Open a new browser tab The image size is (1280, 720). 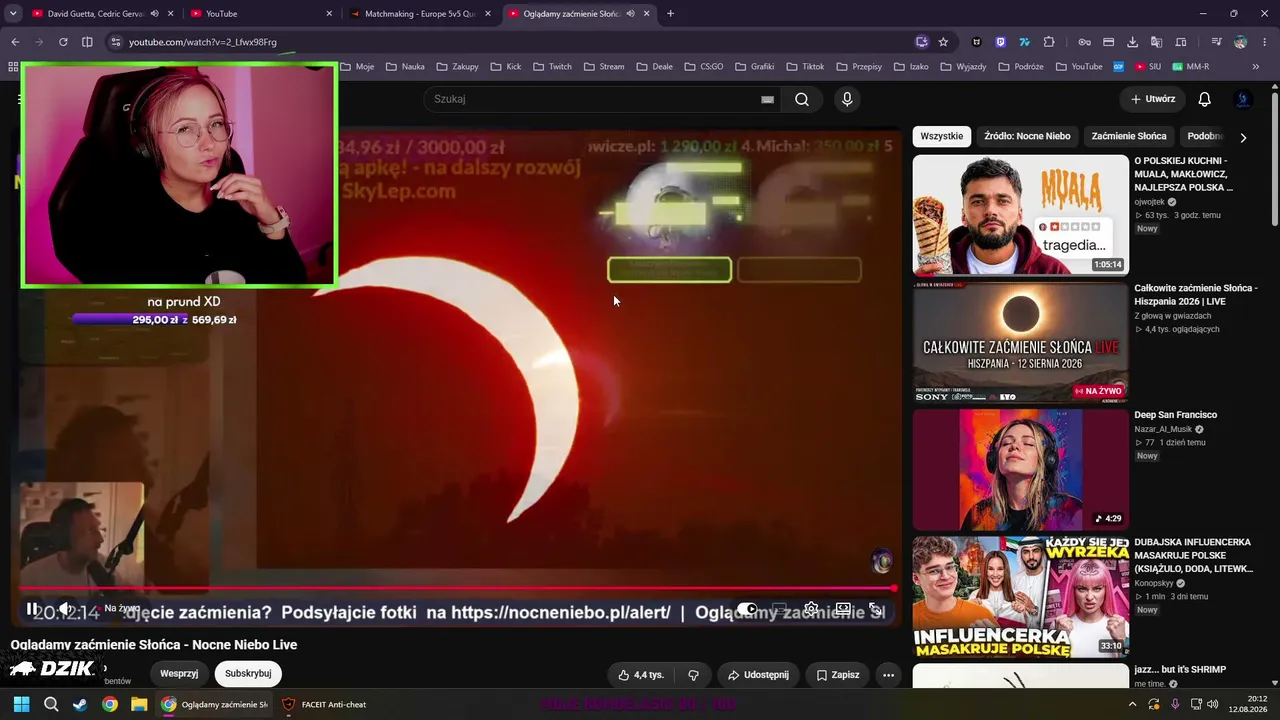[670, 14]
